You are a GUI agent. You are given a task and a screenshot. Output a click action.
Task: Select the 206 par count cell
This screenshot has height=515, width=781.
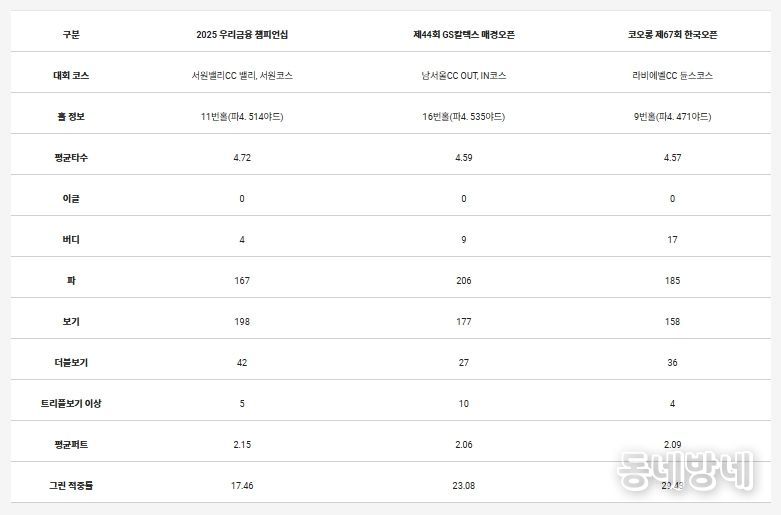[463, 281]
